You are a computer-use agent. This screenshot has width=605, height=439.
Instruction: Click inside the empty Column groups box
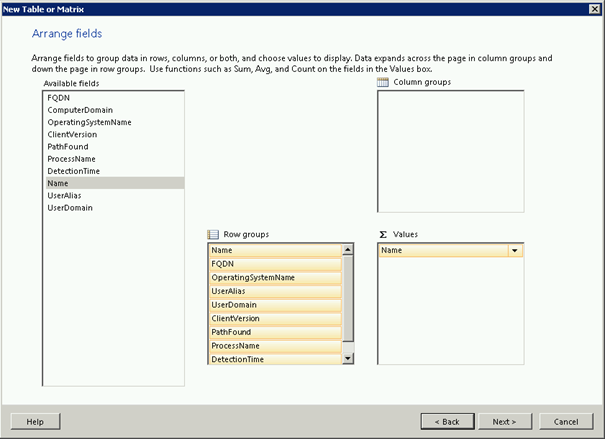(449, 150)
